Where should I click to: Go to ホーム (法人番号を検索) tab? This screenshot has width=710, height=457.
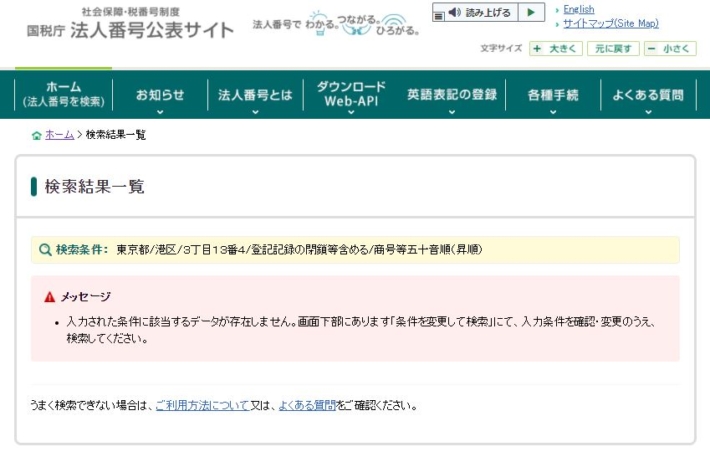pyautogui.click(x=63, y=94)
